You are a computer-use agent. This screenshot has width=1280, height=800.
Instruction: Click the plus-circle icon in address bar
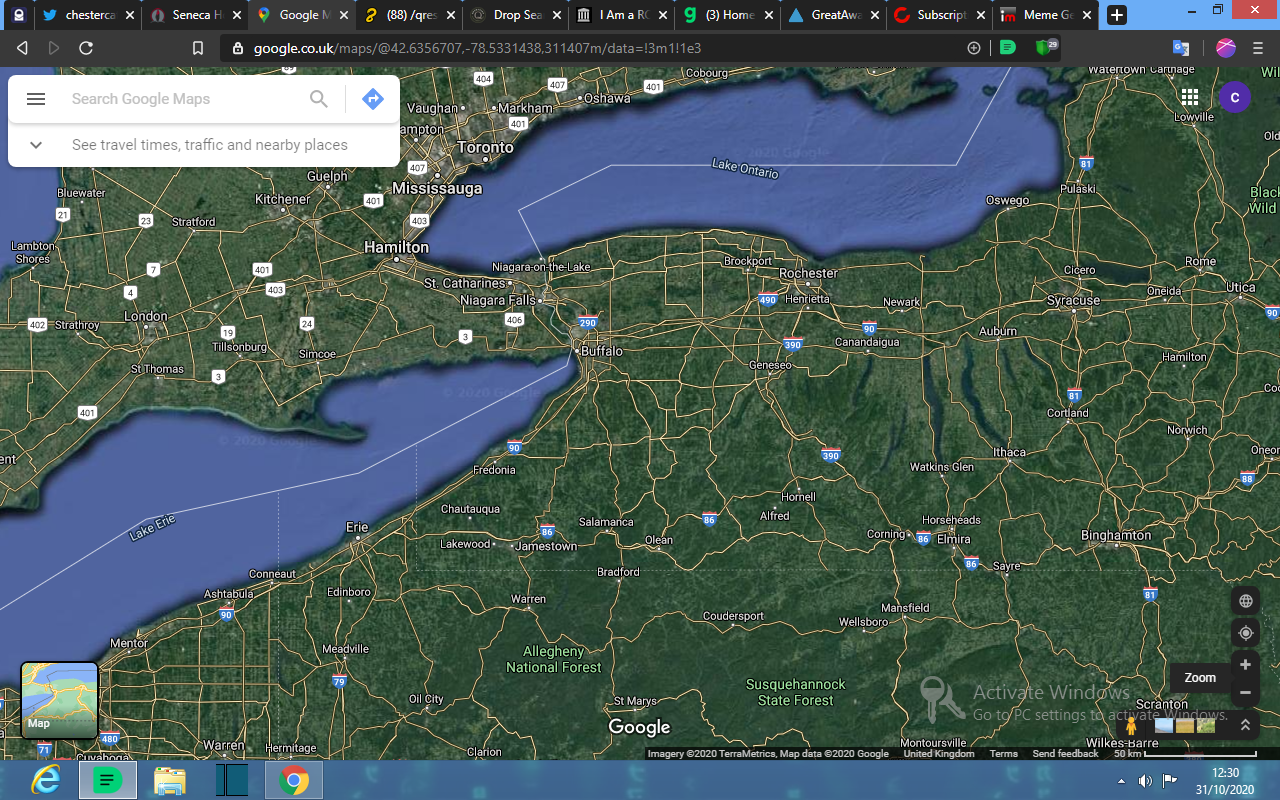974,48
